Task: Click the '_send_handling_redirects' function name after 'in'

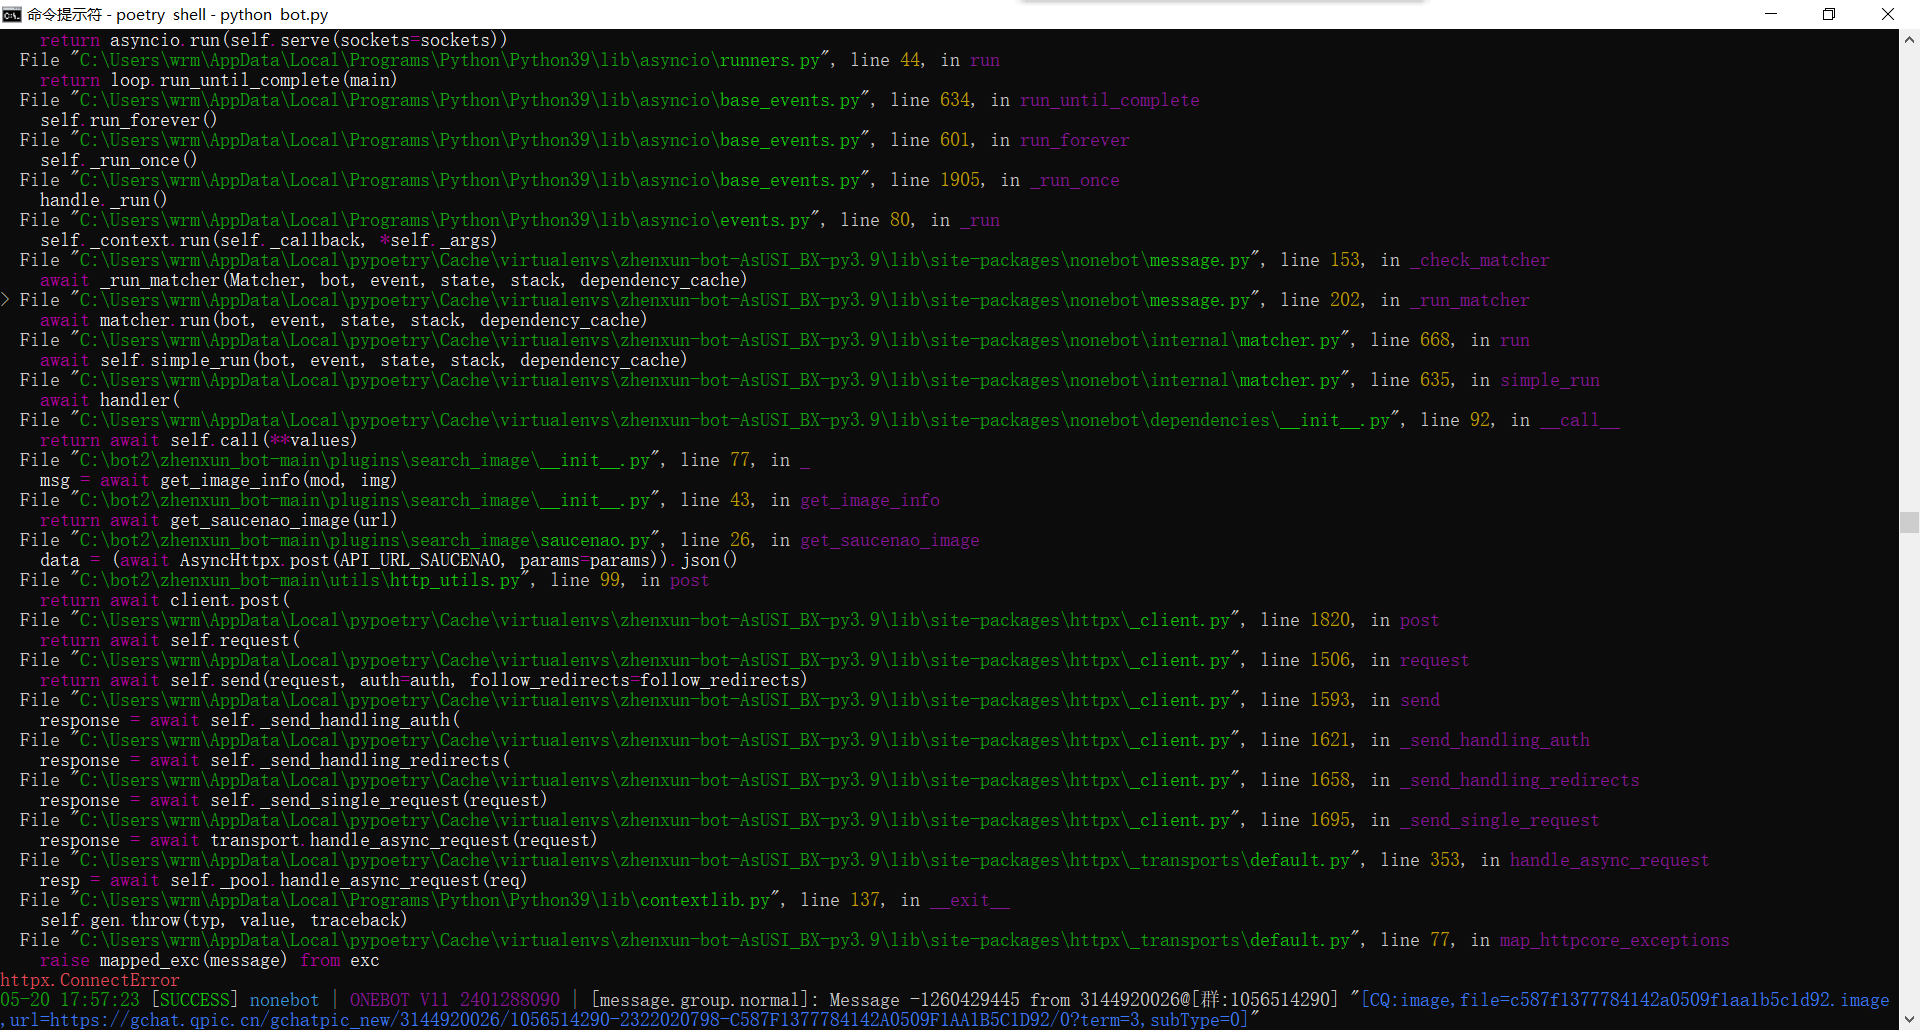Action: [x=1520, y=780]
